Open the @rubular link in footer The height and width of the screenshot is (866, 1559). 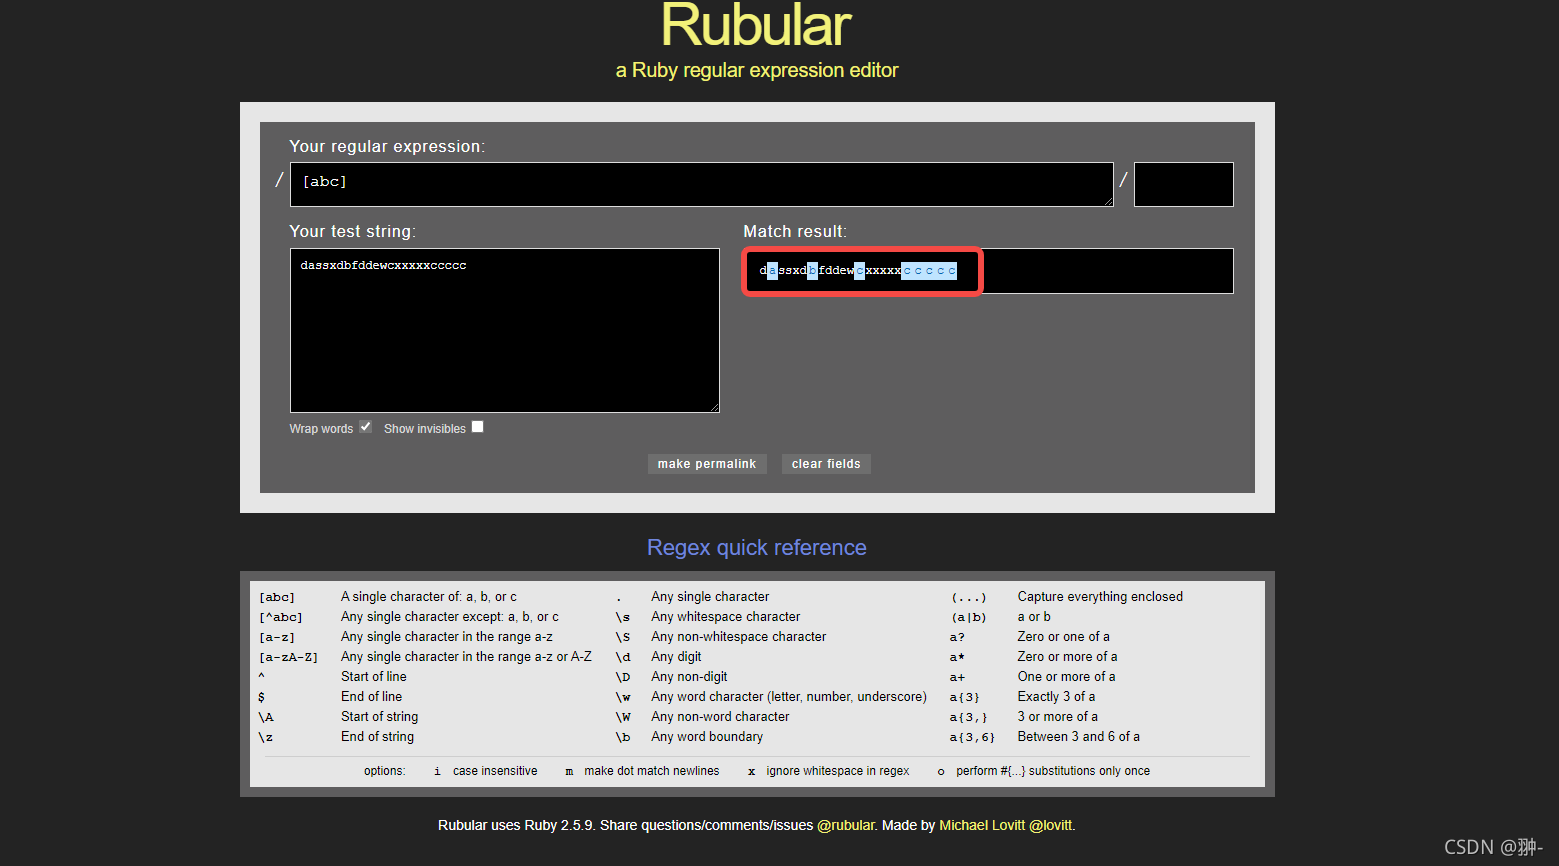point(846,825)
